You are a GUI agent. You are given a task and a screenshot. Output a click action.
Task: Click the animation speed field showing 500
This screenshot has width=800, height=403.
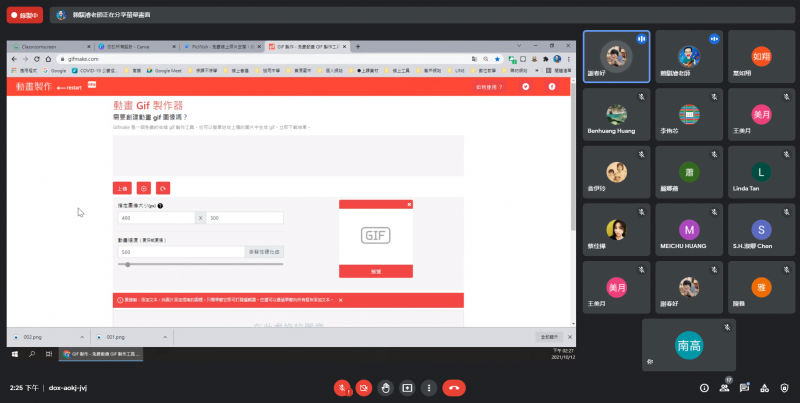pos(181,252)
